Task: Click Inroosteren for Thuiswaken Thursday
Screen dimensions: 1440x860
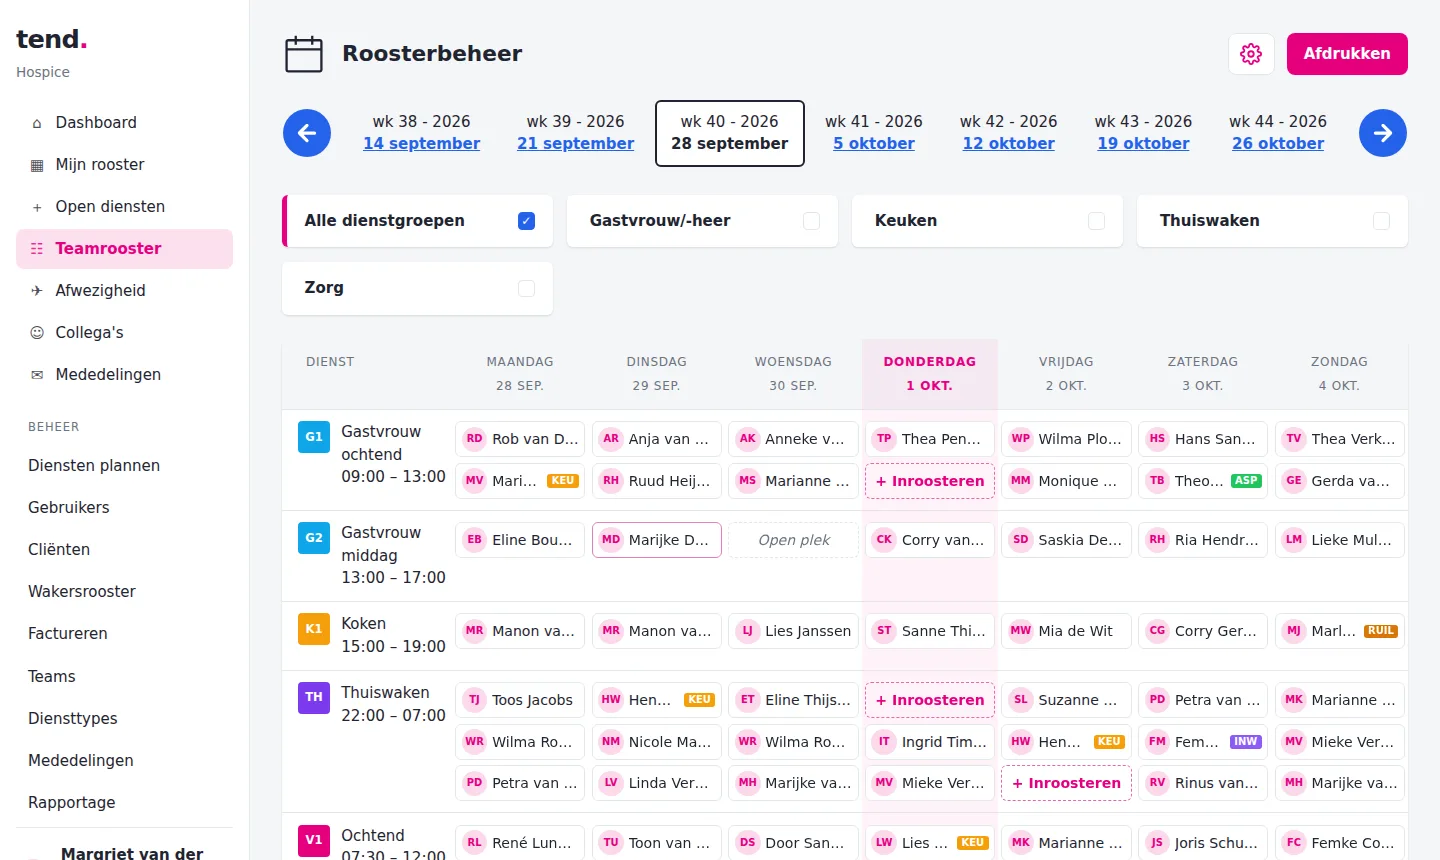Action: tap(930, 700)
